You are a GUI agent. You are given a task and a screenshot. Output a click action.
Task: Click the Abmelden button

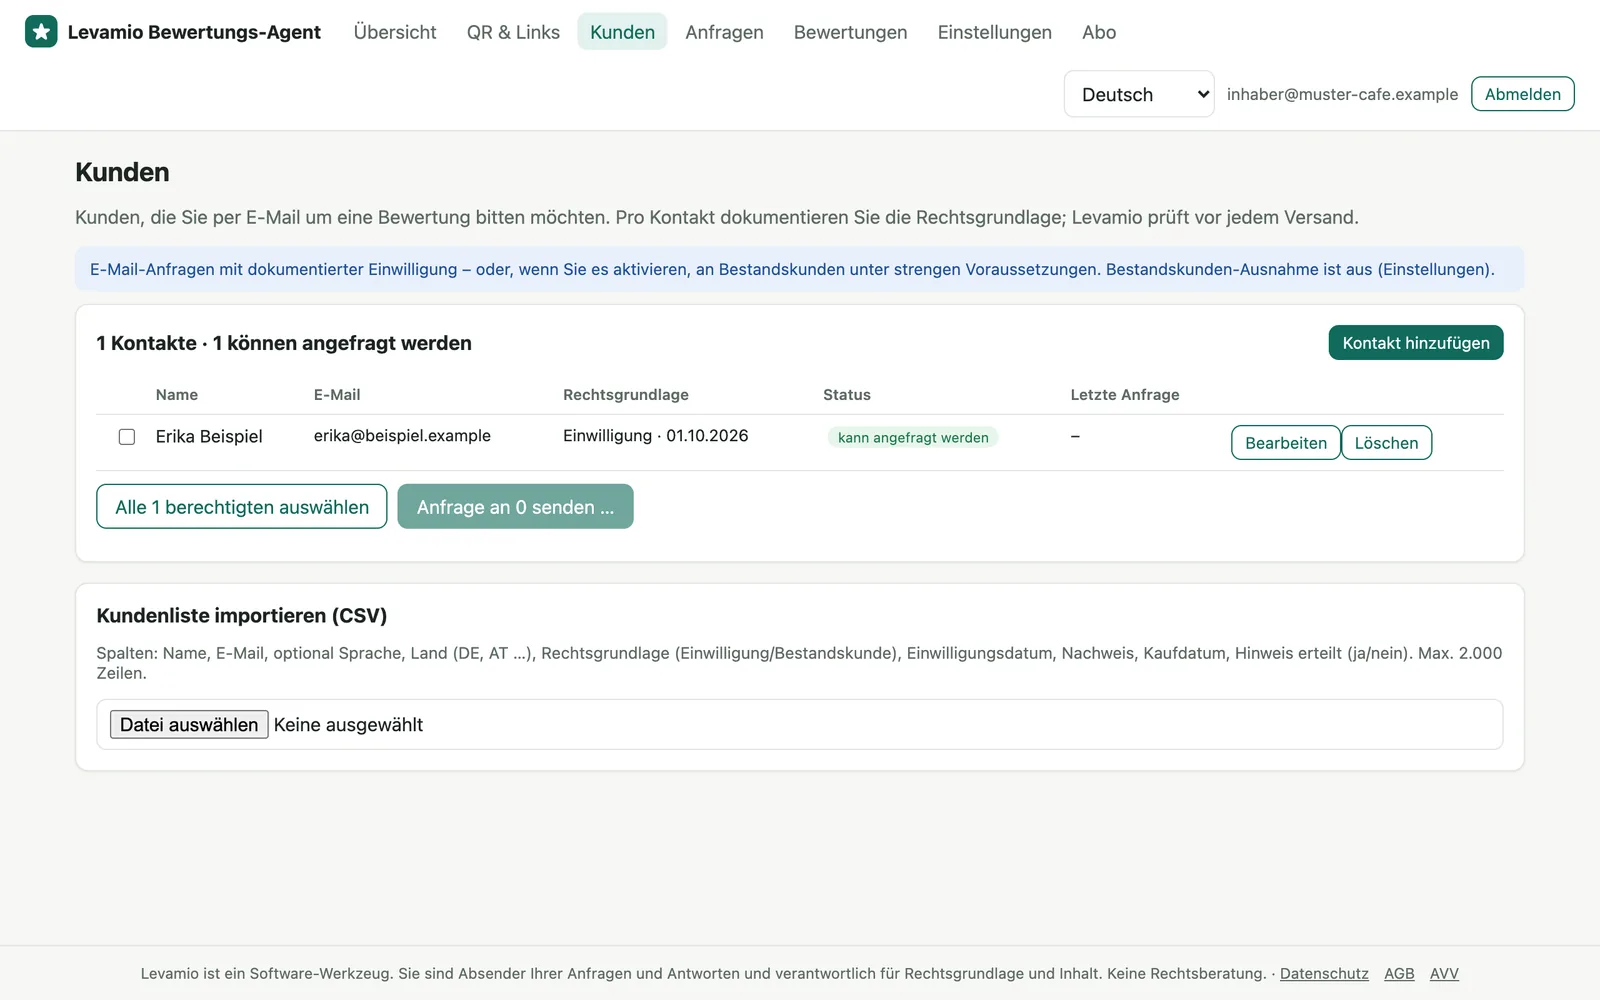pyautogui.click(x=1522, y=94)
